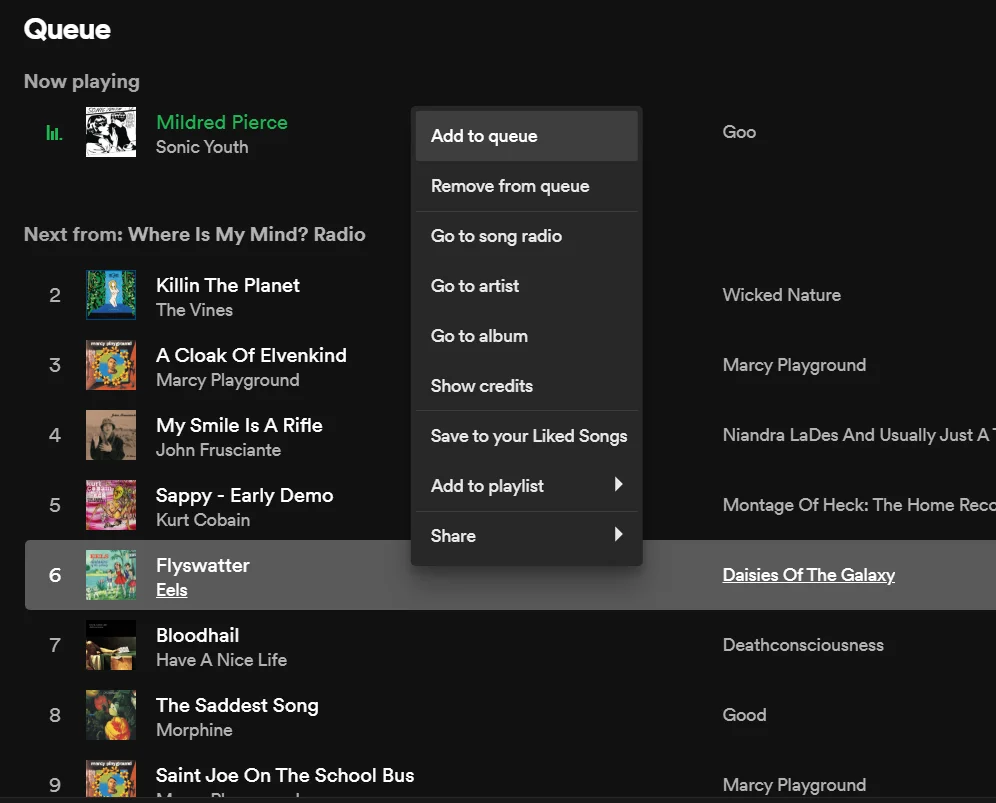The height and width of the screenshot is (803, 996).
Task: Click the Killin The Planet album art
Action: tap(111, 295)
